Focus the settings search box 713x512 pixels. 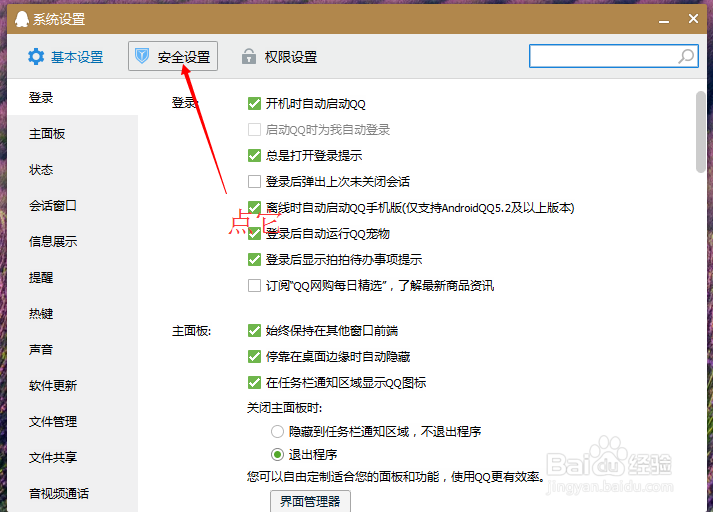click(x=613, y=56)
